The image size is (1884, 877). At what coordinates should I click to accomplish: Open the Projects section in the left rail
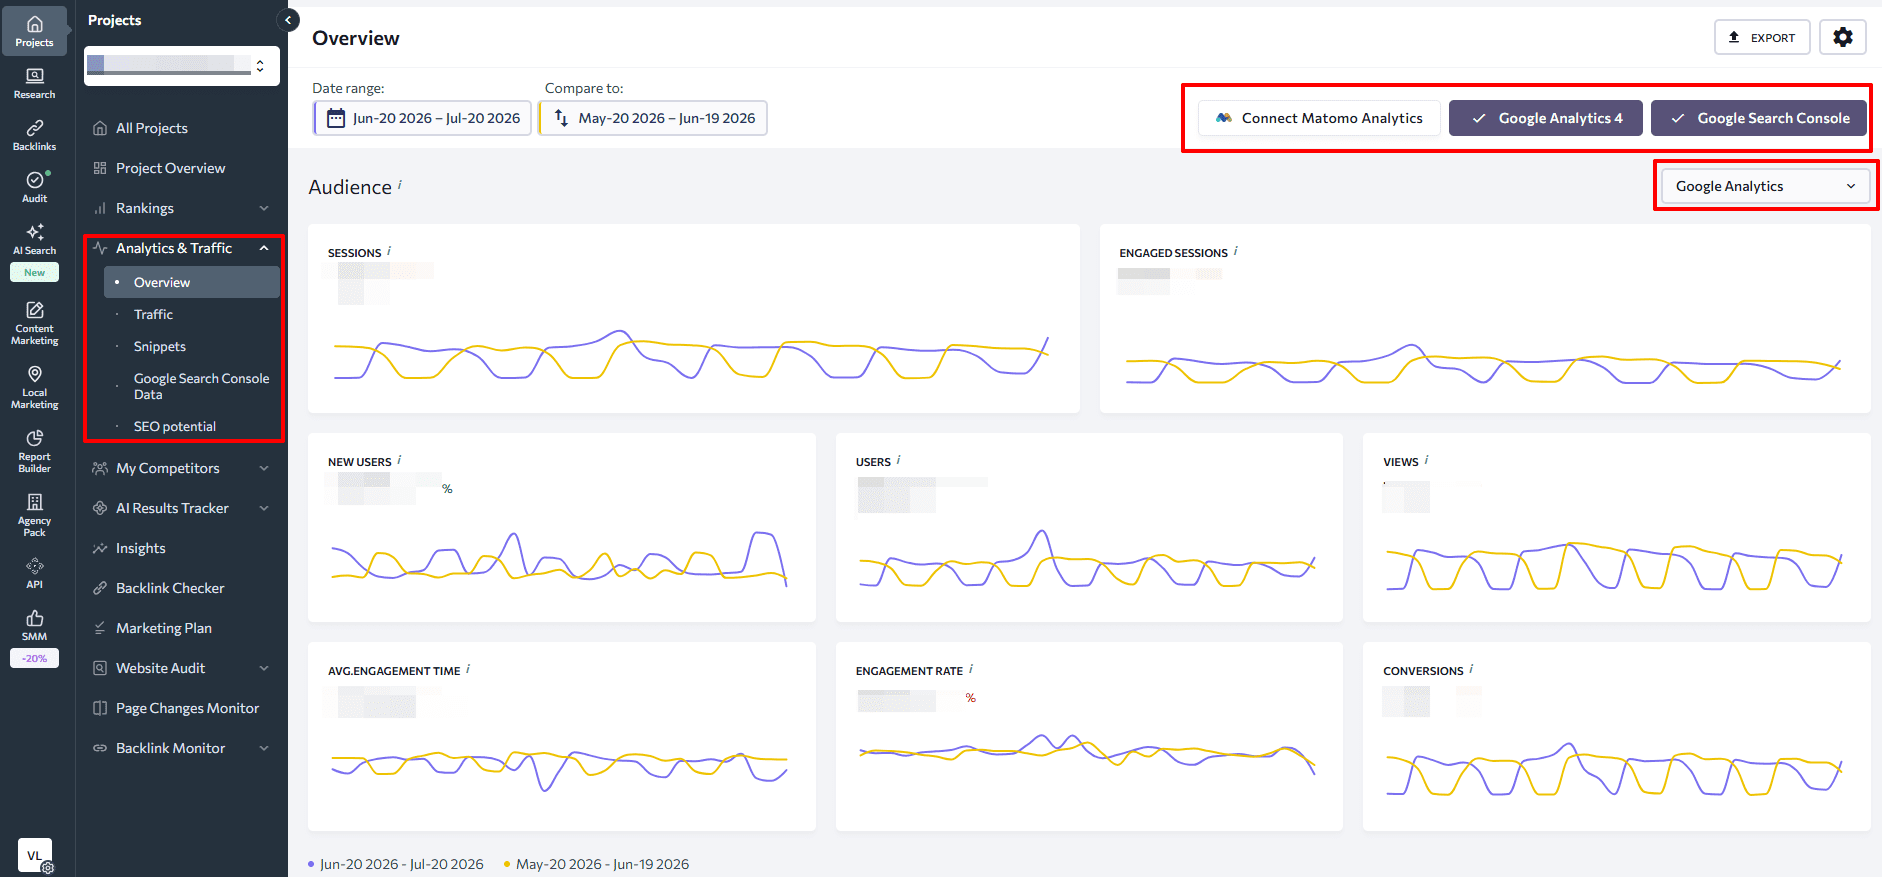coord(34,31)
